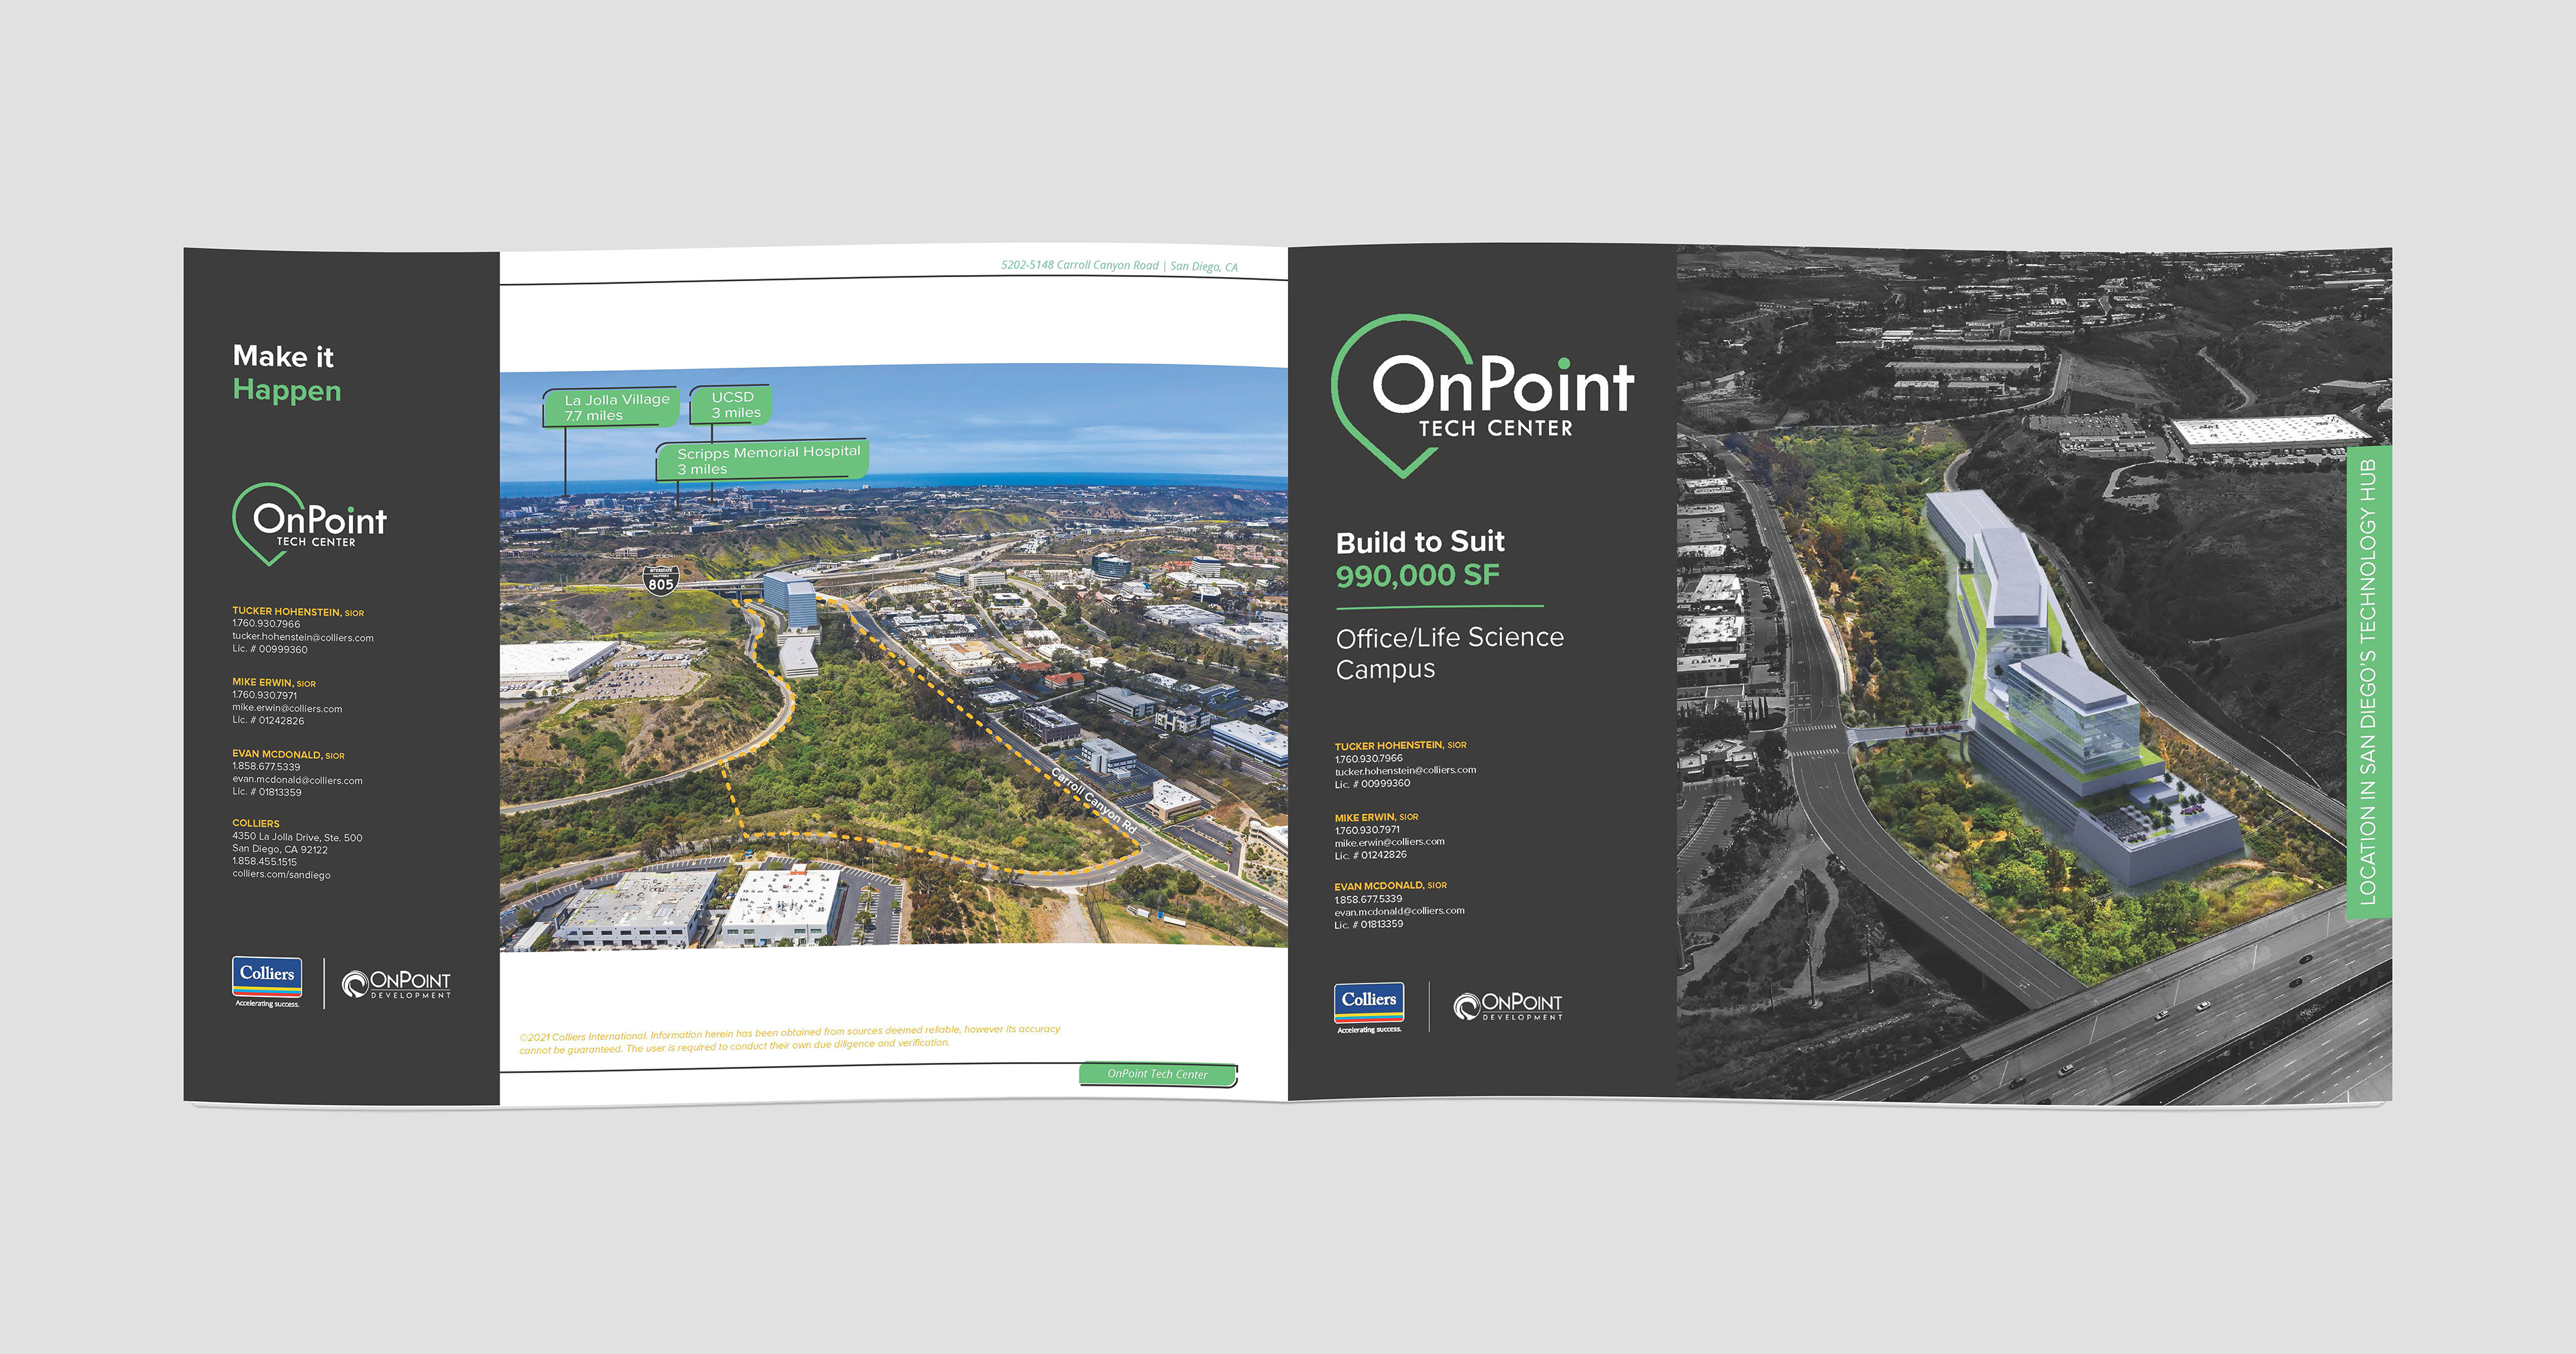The image size is (2576, 1354).
Task: Click the Carroll Canyon Rd road label
Action: pos(1094,800)
